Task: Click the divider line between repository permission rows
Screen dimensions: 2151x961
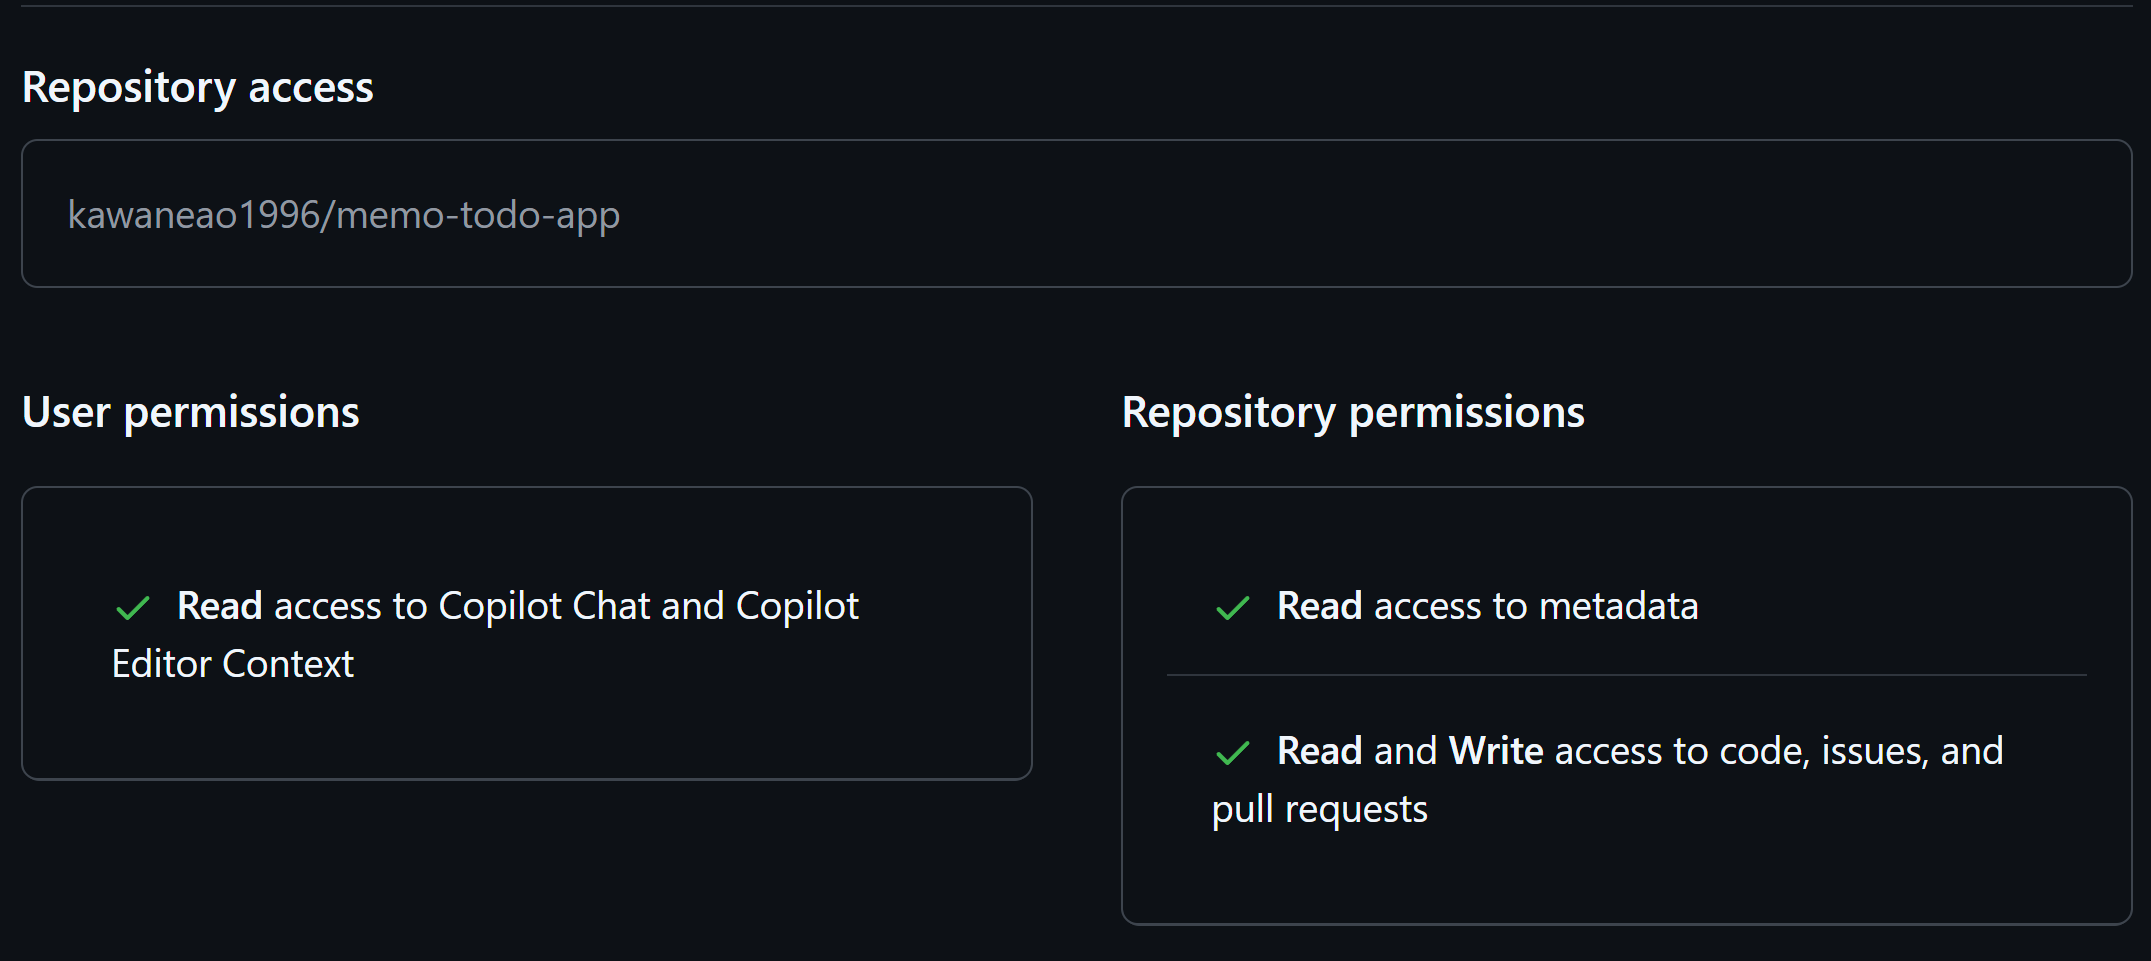Action: point(1627,675)
